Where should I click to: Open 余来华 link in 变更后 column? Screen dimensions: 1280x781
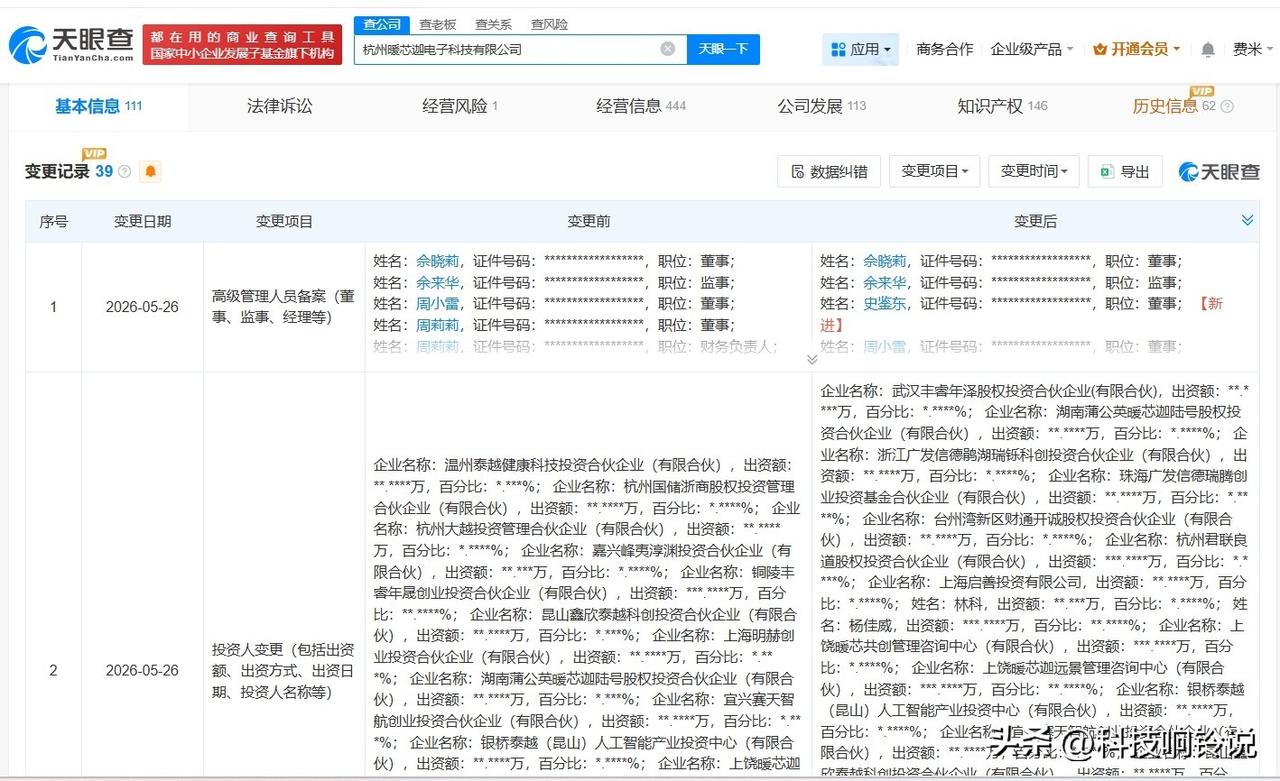click(x=885, y=282)
